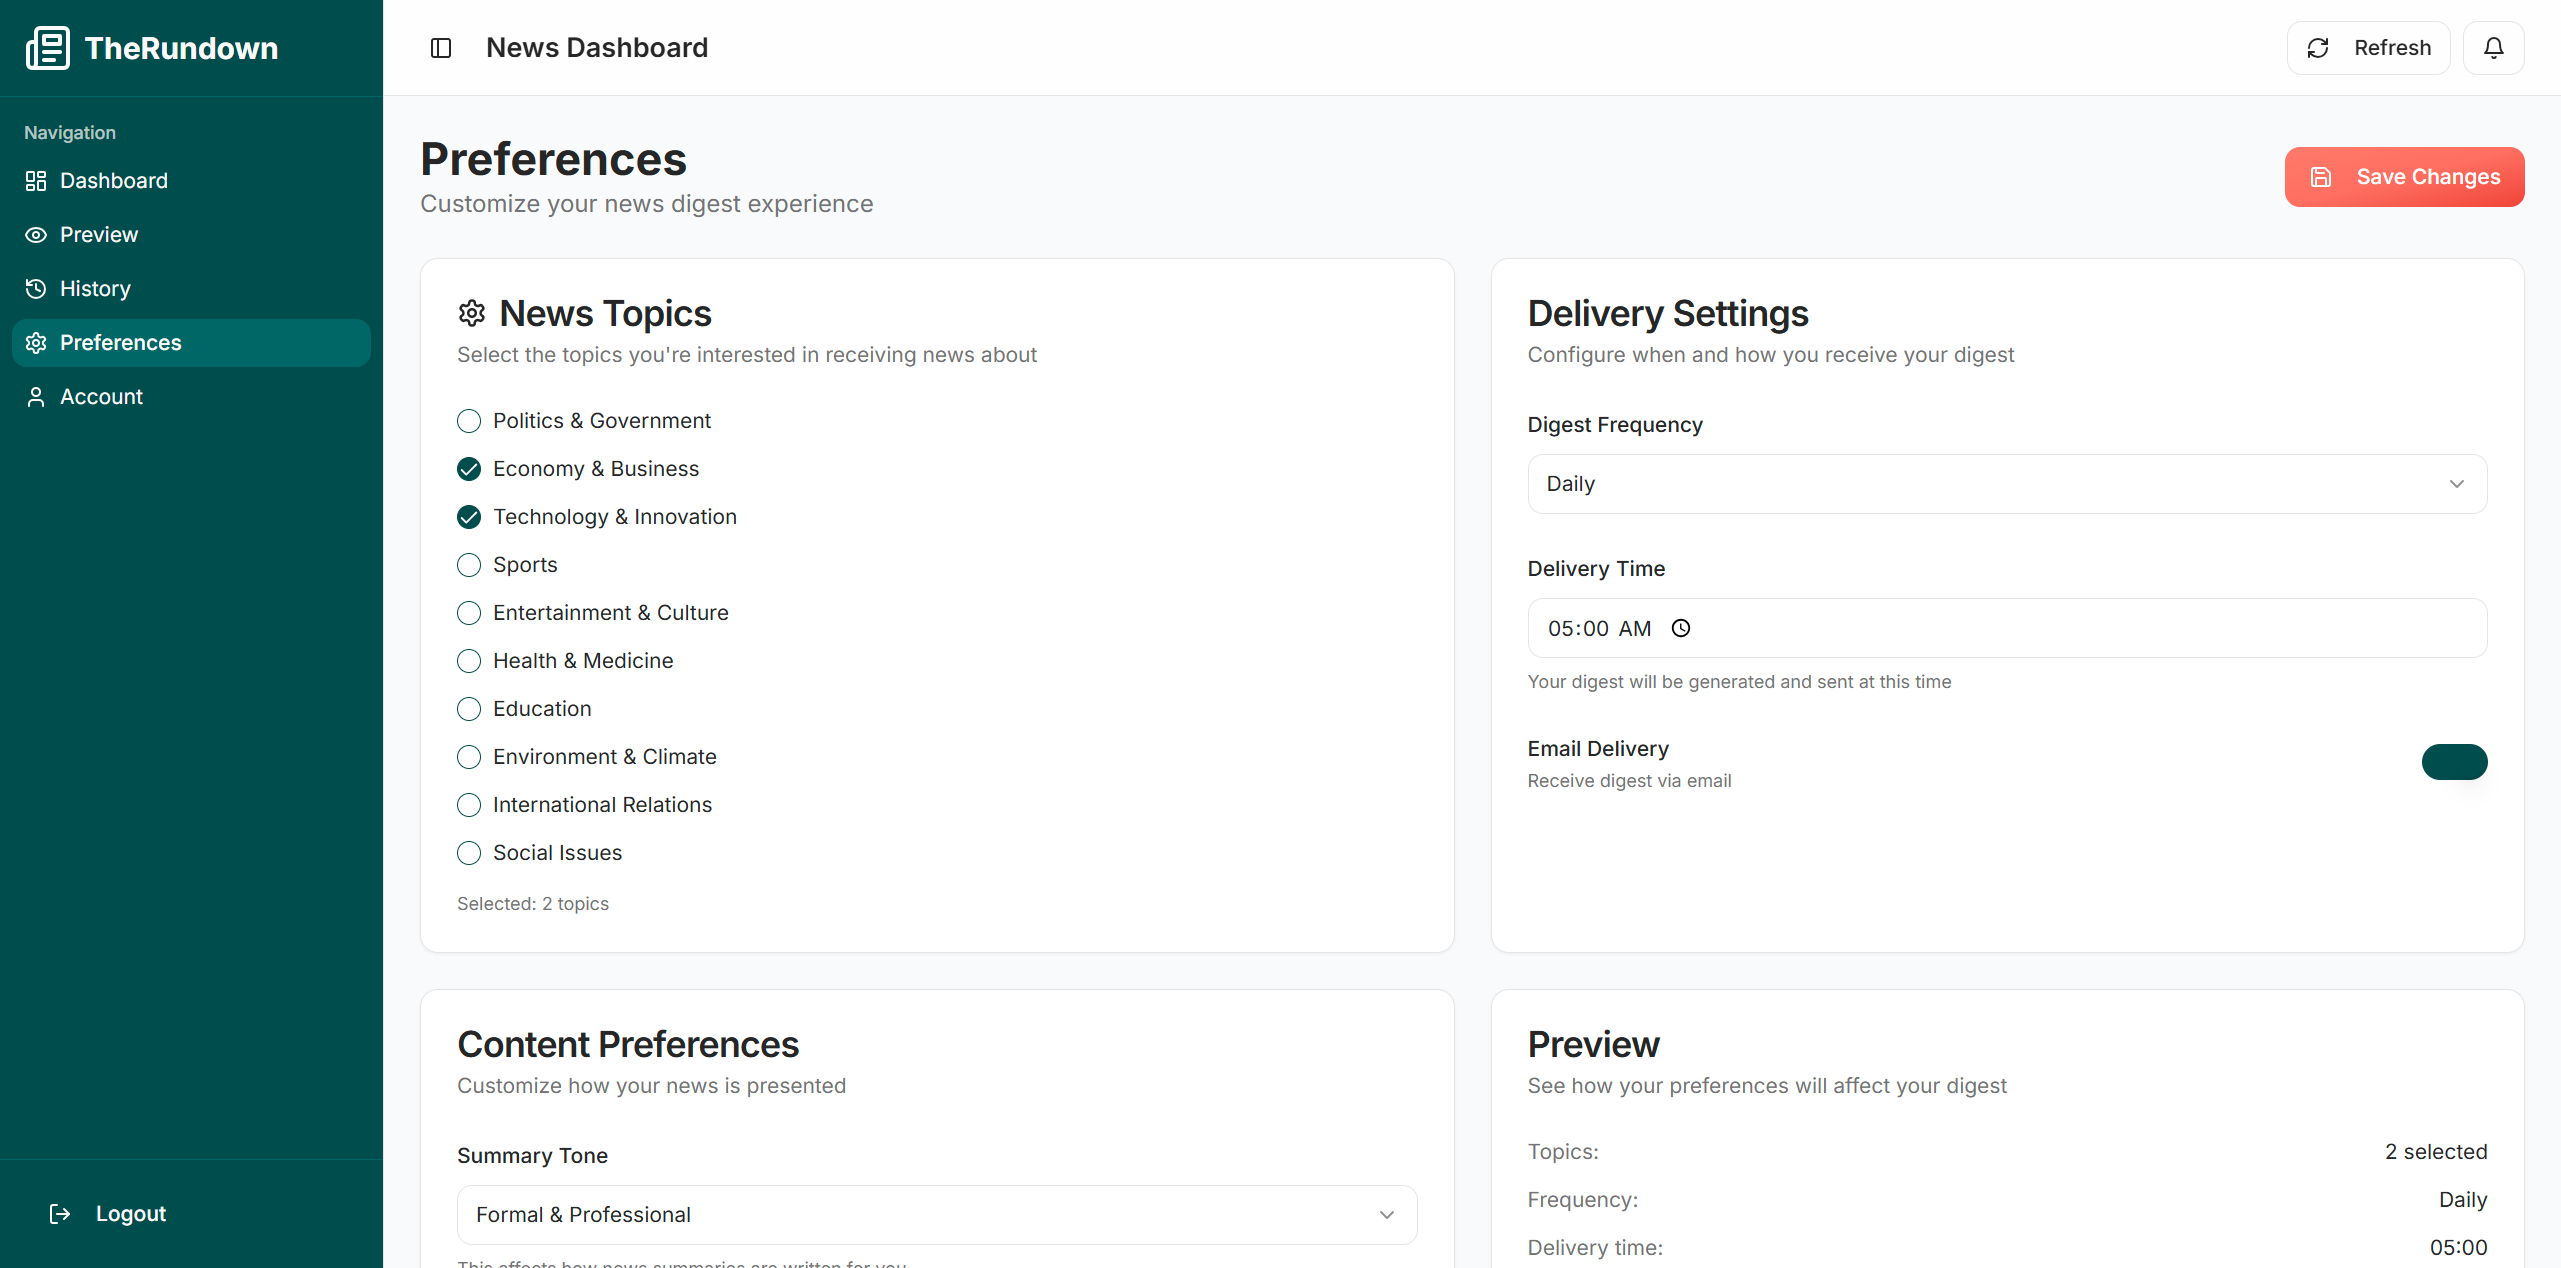Disable the Email Delivery switch
This screenshot has width=2561, height=1268.
coord(2454,762)
